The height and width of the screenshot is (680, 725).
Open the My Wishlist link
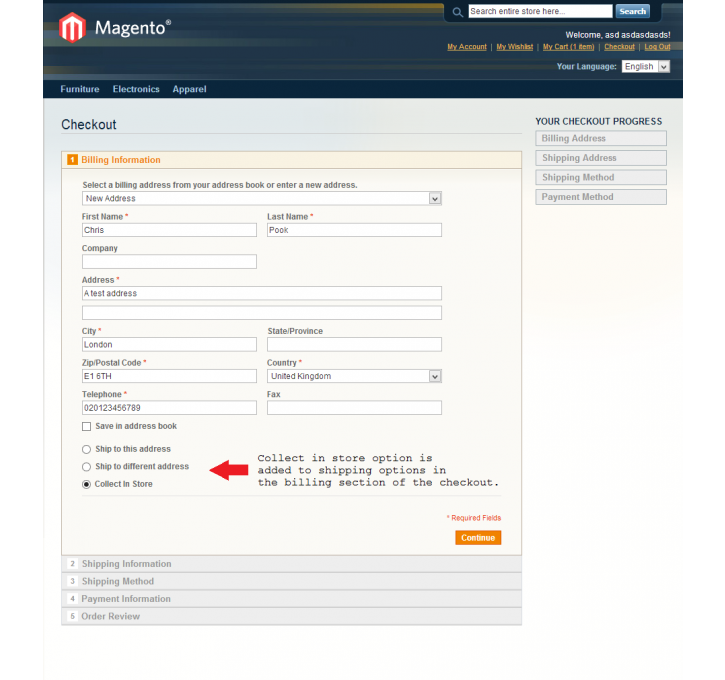pyautogui.click(x=515, y=47)
